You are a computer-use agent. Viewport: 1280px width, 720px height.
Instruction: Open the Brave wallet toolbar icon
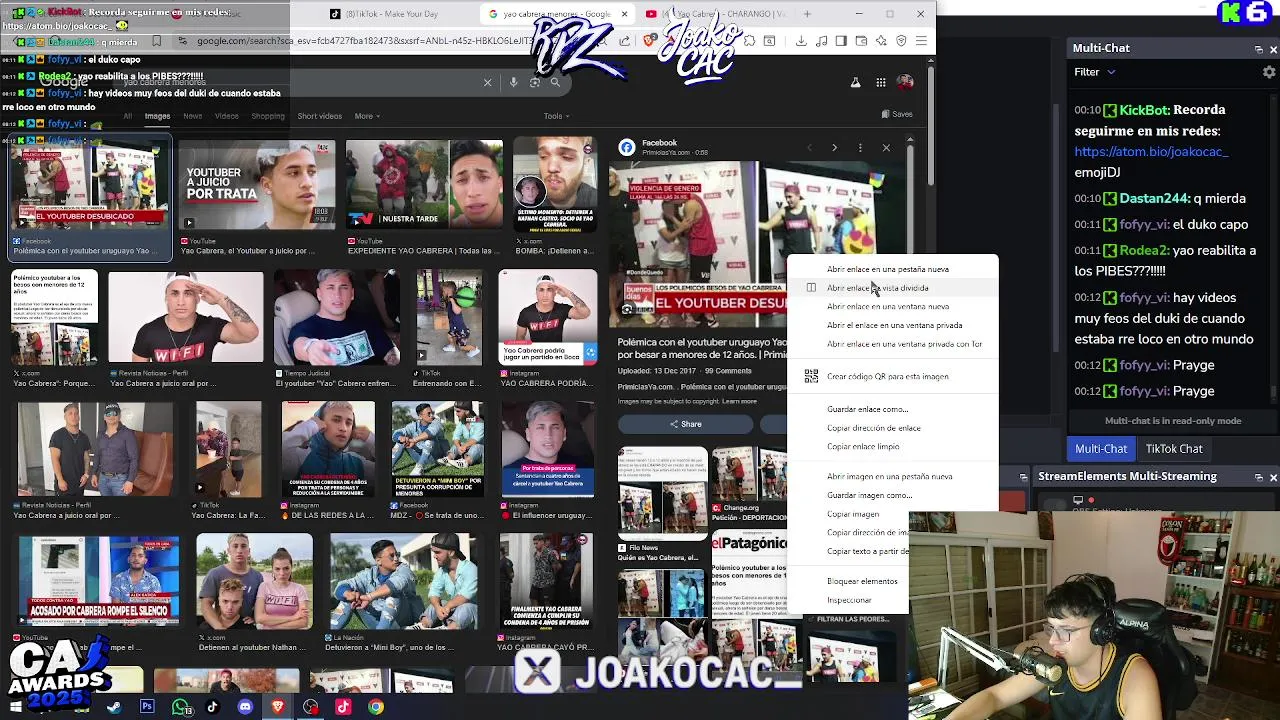coord(861,41)
